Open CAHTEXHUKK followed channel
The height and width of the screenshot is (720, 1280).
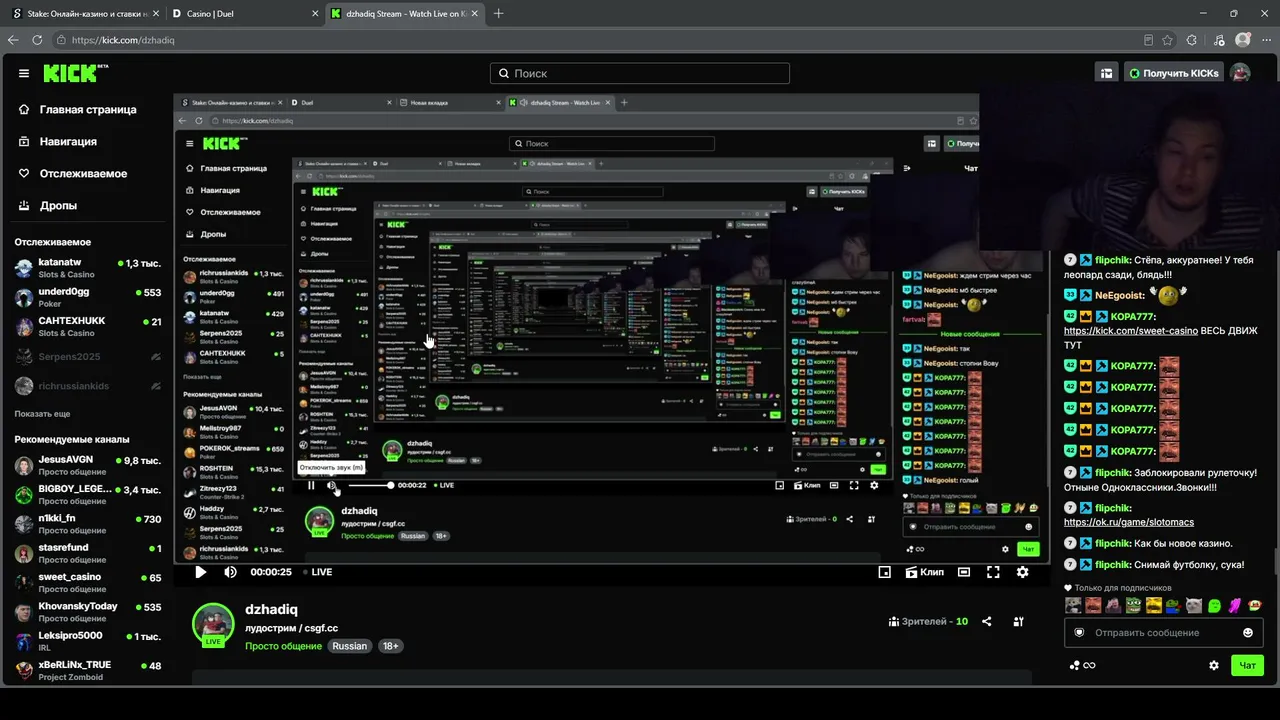[x=88, y=326]
